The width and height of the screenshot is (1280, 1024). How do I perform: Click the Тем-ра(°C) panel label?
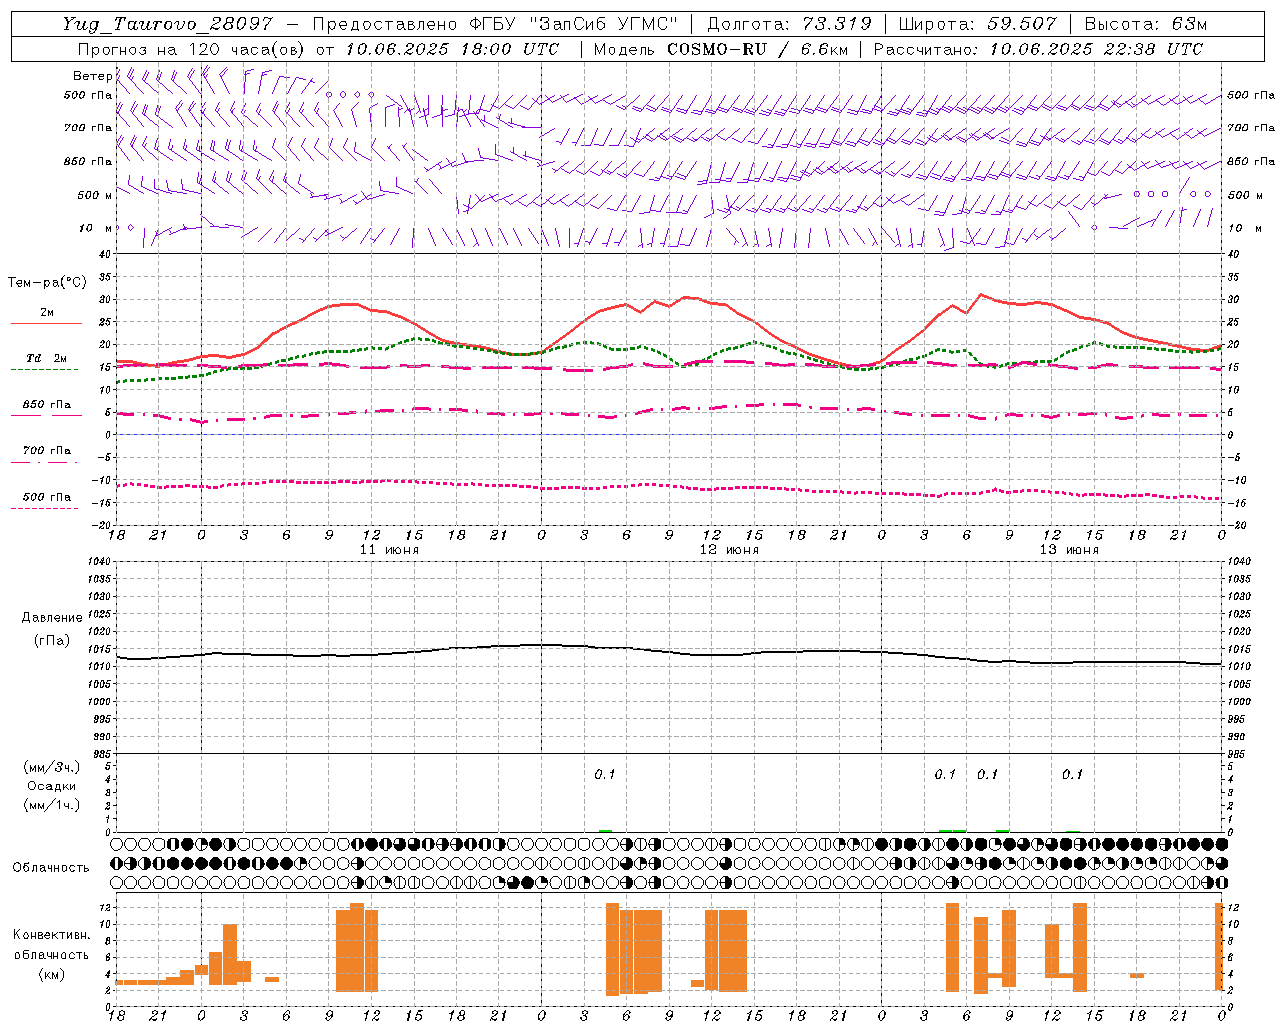click(48, 283)
